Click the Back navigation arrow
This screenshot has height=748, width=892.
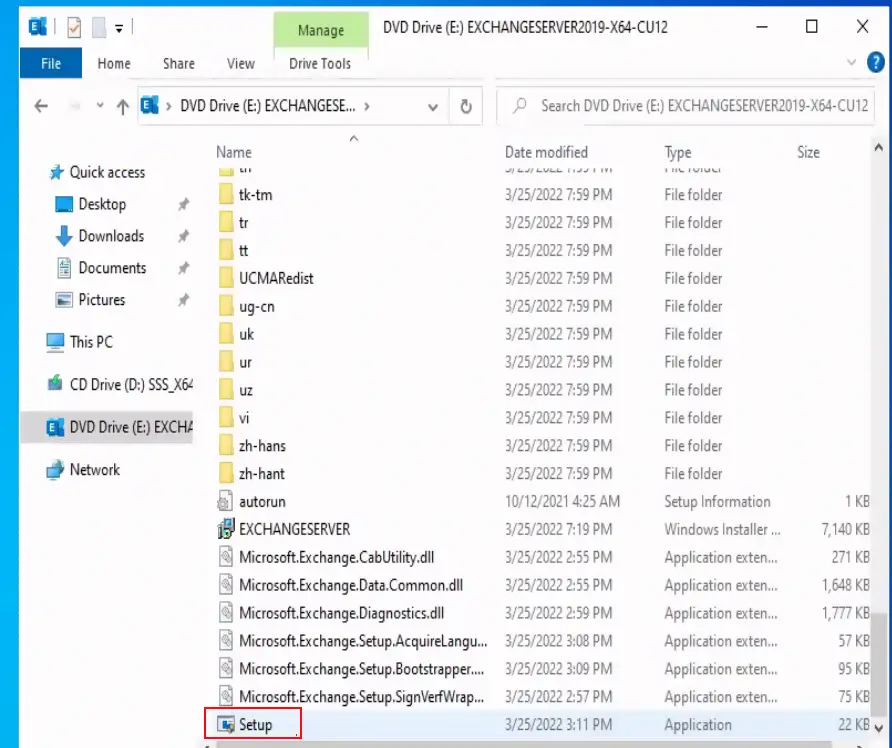tap(41, 106)
